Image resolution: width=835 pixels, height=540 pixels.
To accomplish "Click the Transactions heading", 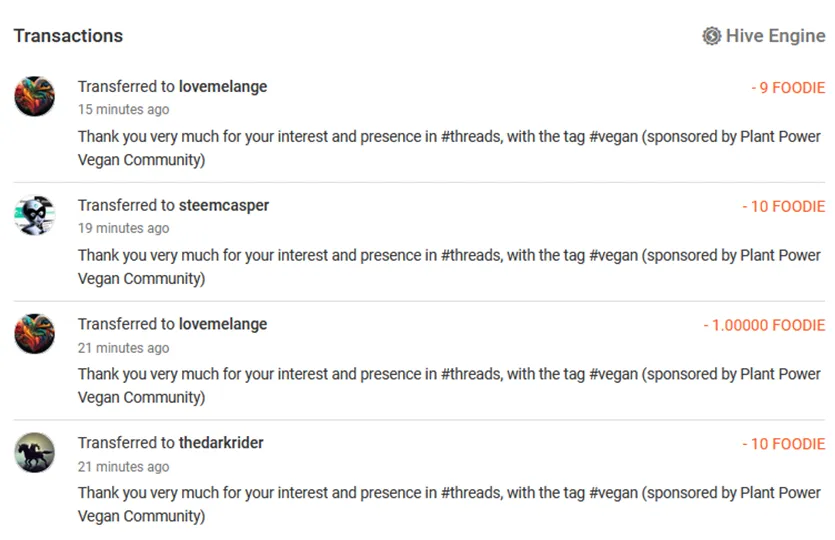I will (68, 36).
